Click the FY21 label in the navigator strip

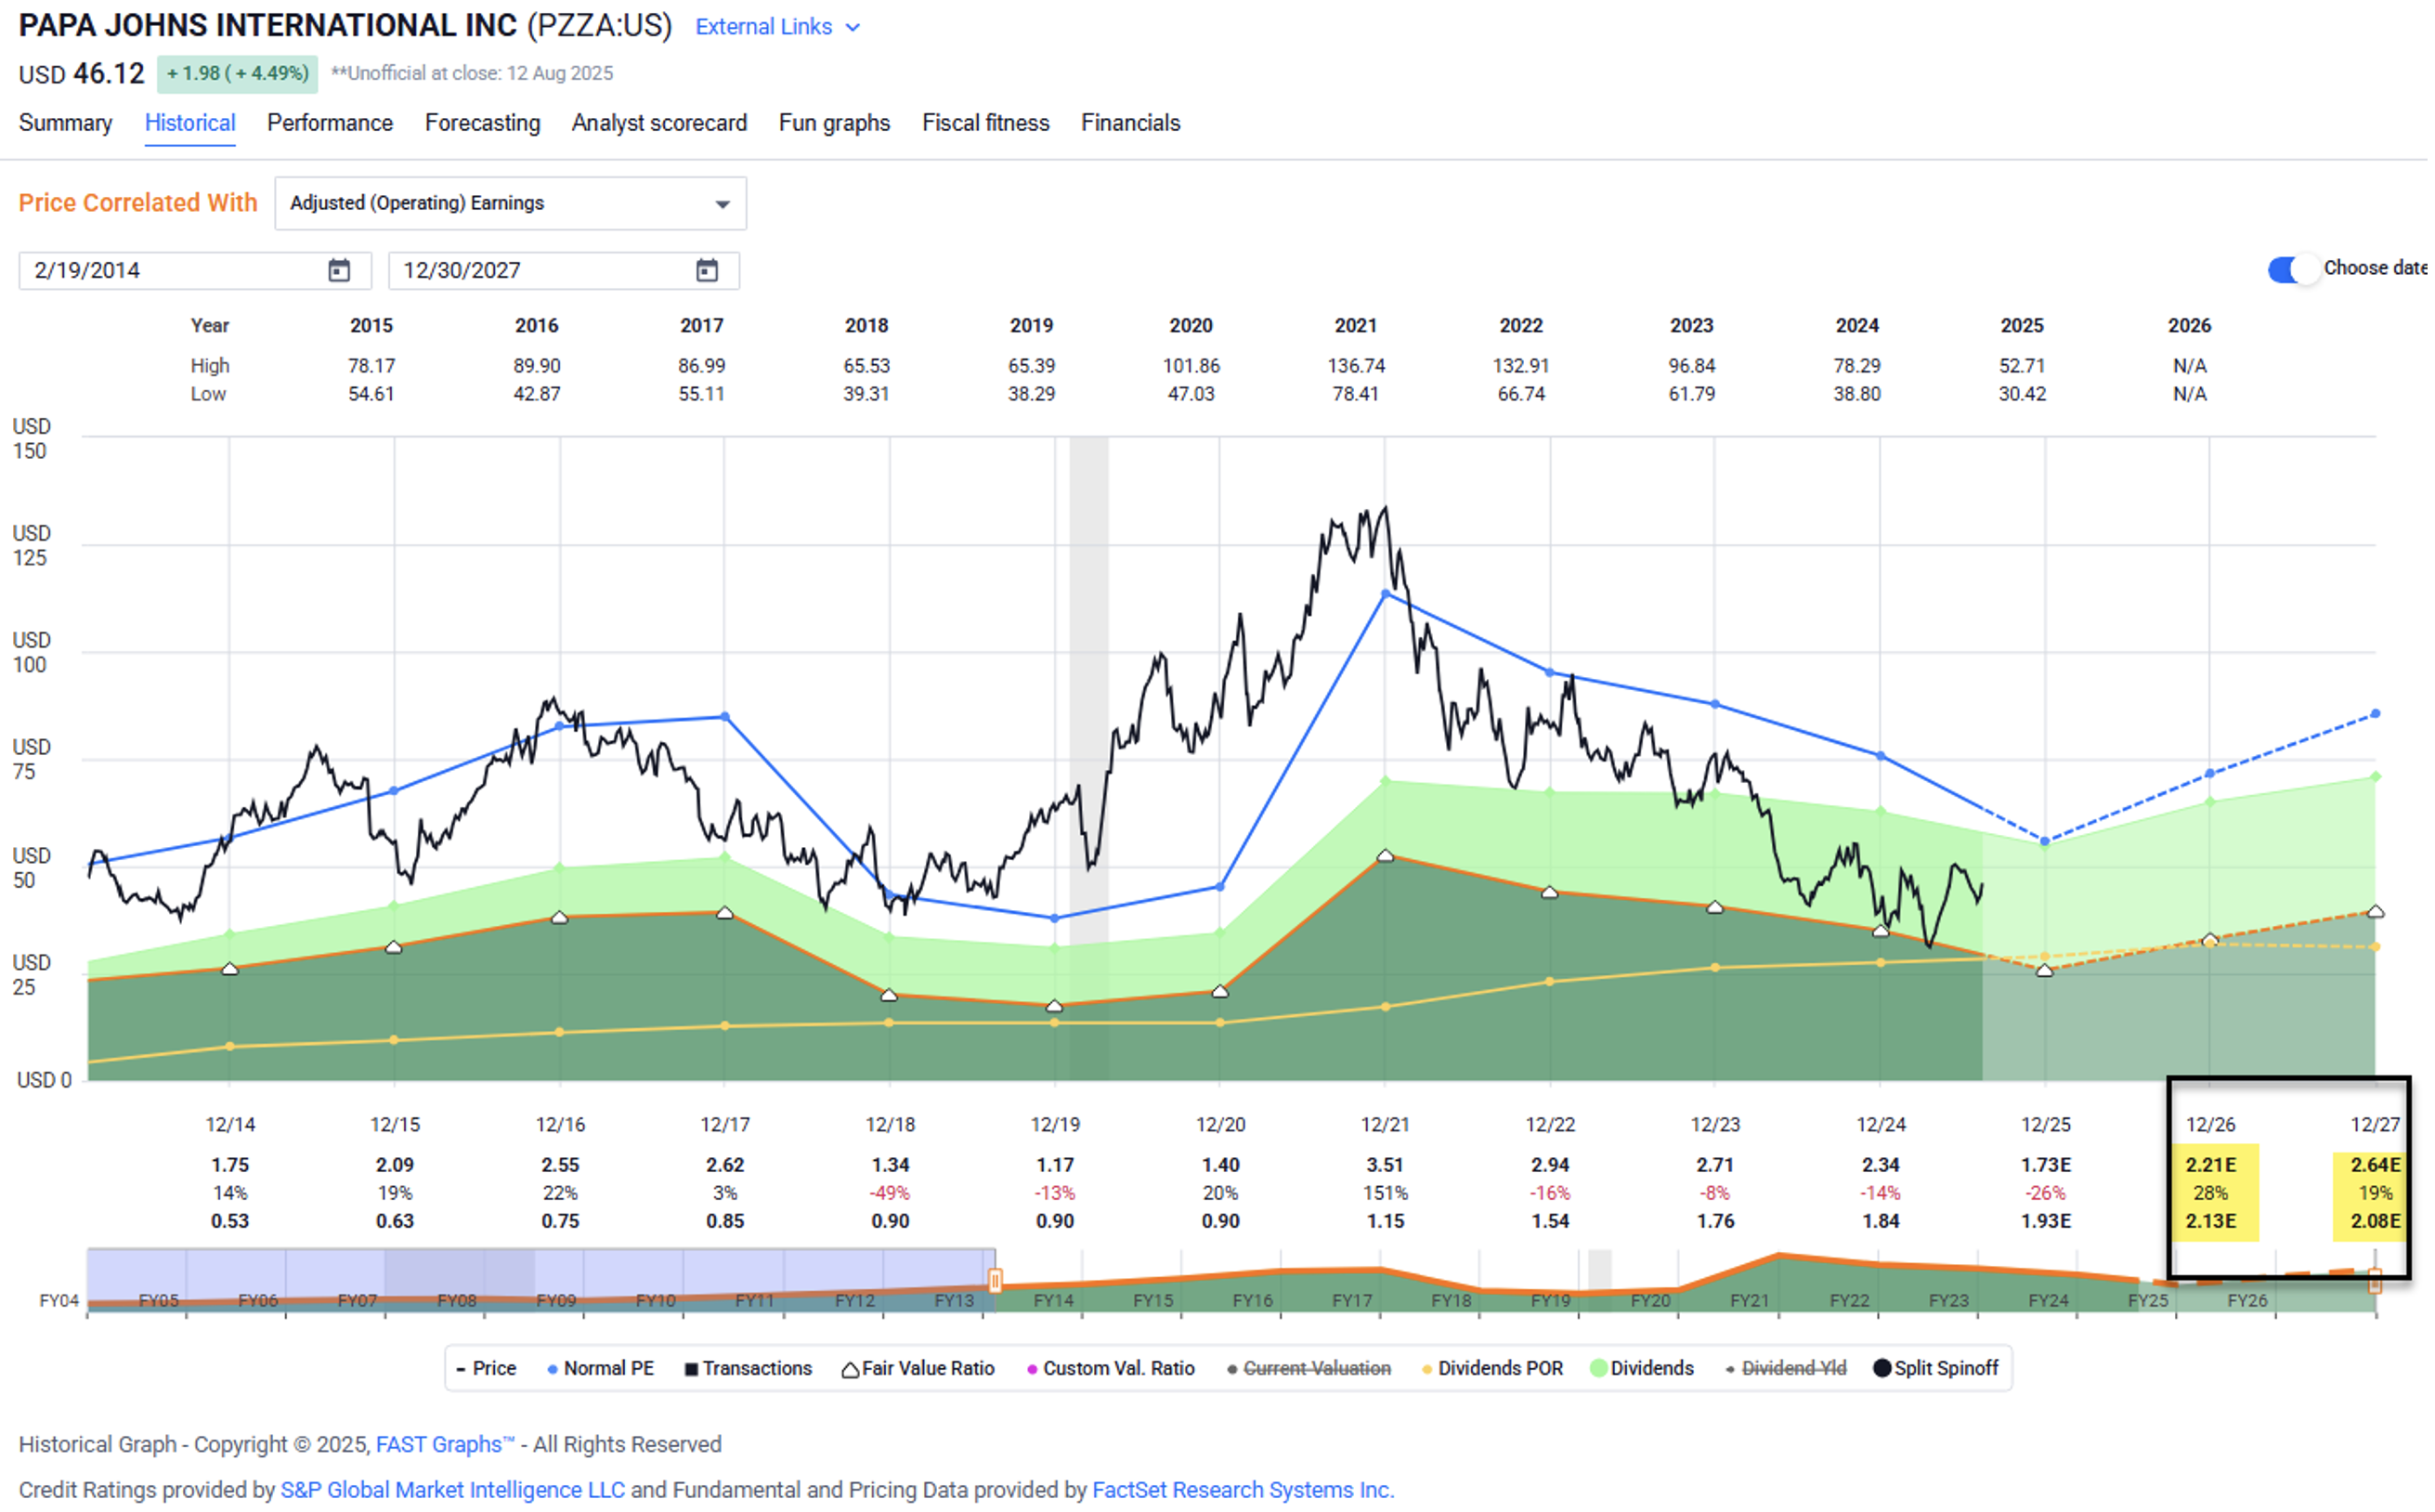tap(1749, 1300)
